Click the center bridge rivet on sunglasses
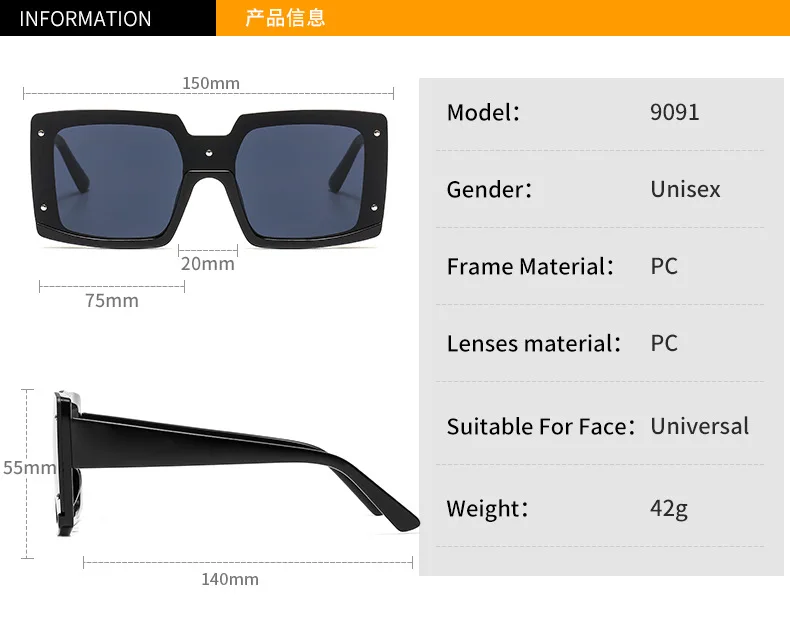The width and height of the screenshot is (790, 641). click(209, 153)
